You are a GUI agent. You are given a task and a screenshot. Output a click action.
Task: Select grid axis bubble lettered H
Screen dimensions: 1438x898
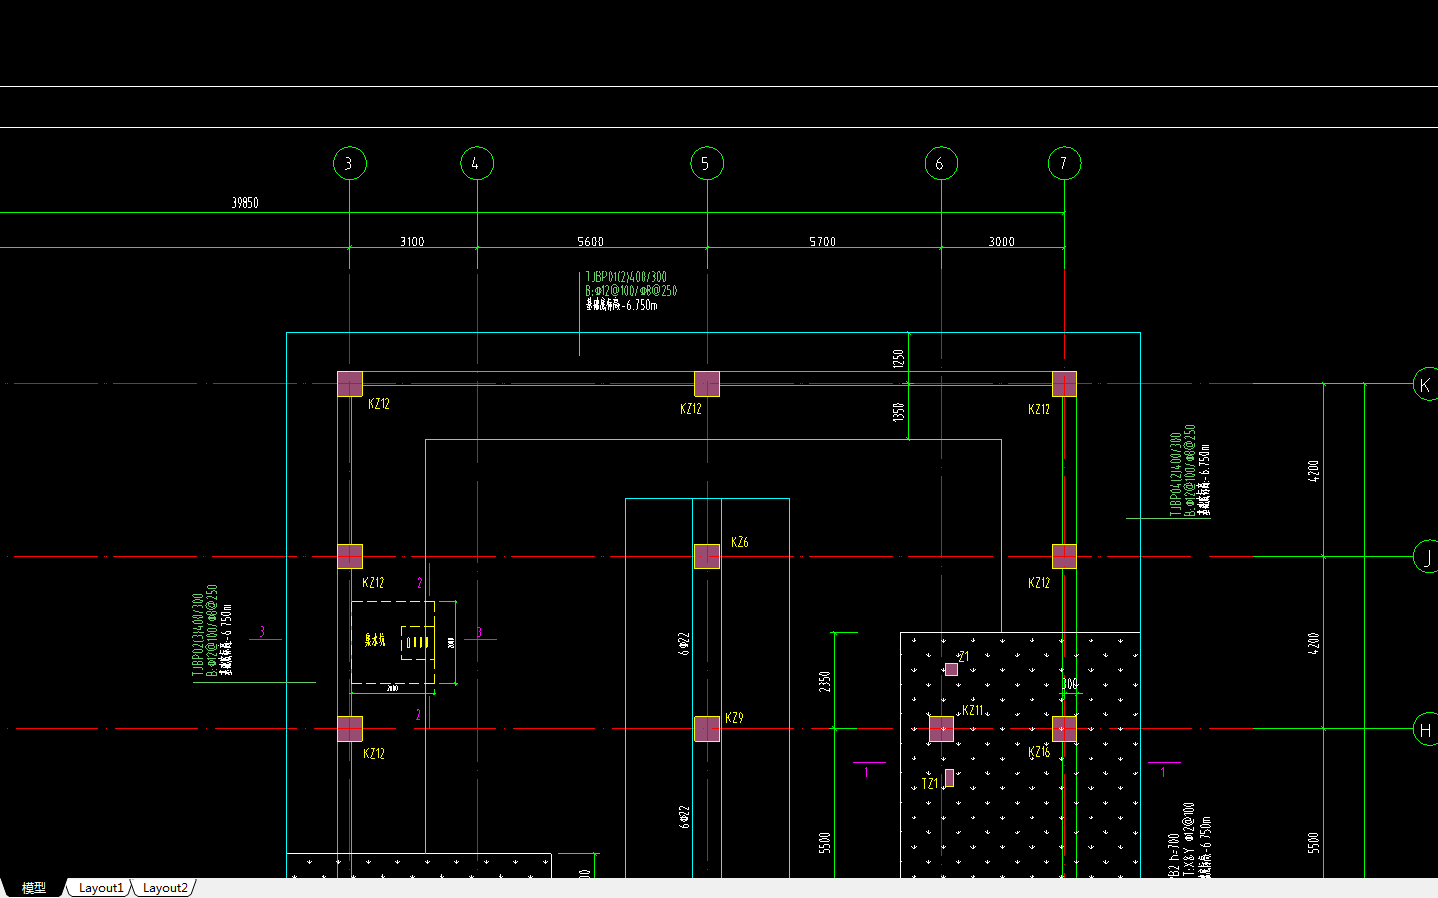1426,729
